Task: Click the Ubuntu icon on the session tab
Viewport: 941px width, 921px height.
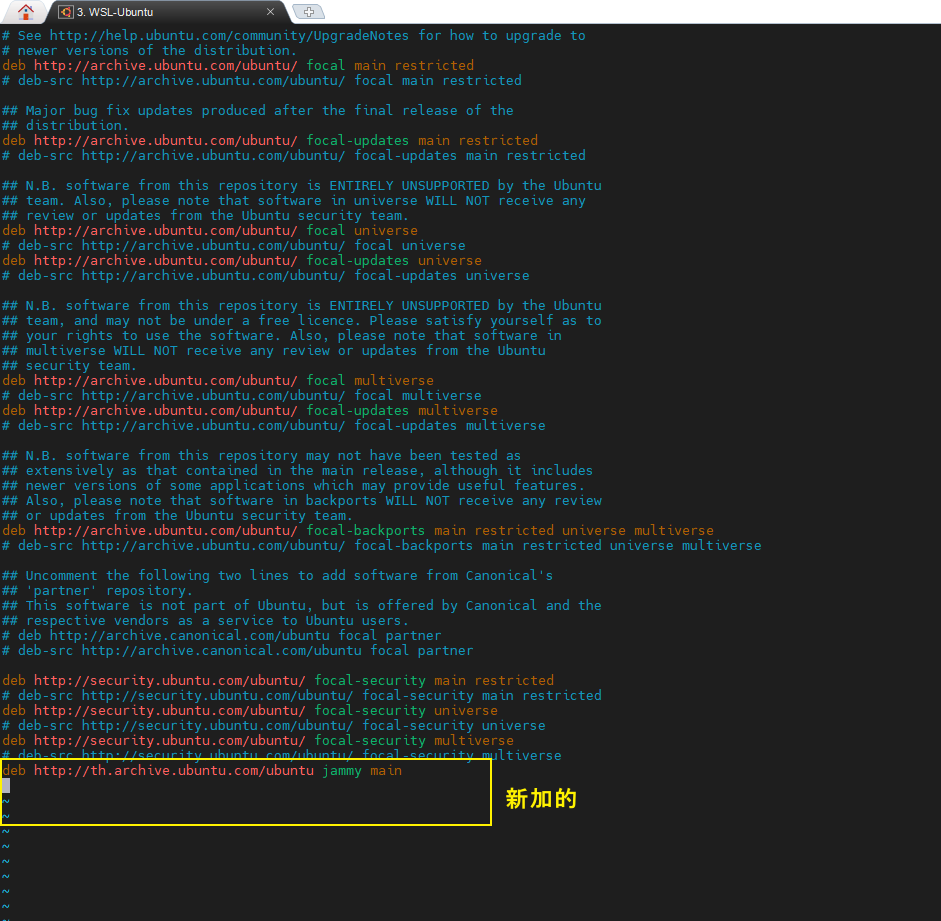Action: 66,12
